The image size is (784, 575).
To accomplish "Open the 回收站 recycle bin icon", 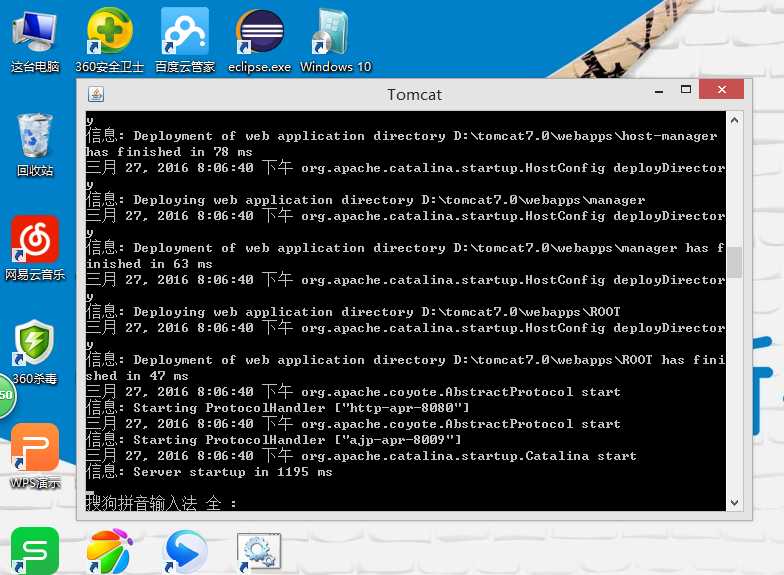I will point(34,145).
